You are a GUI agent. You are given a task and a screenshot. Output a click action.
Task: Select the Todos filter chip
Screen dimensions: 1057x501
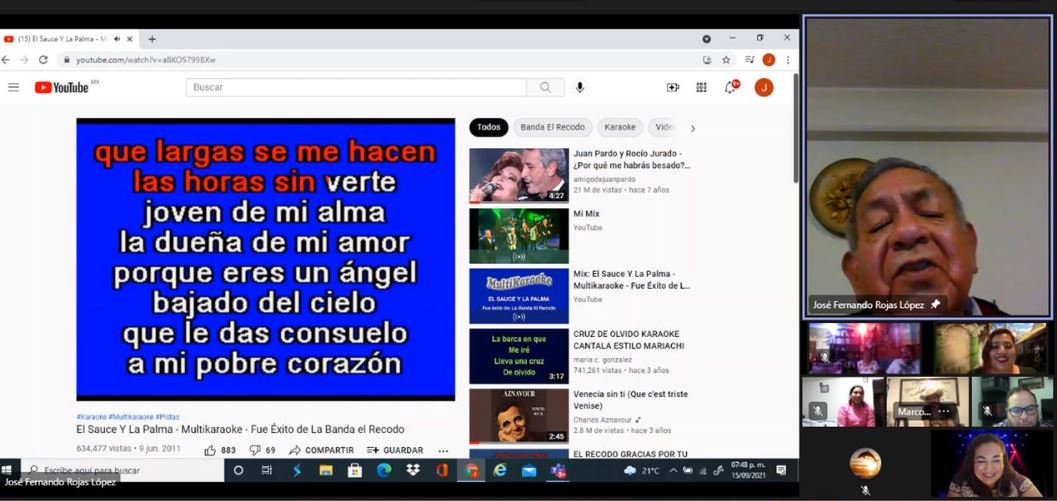[x=489, y=127]
